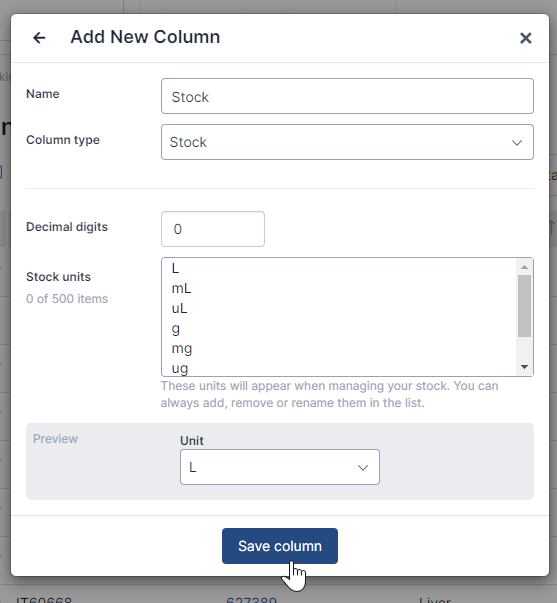Image resolution: width=557 pixels, height=603 pixels.
Task: Click the Stock units scrollbar thumb
Action: coord(524,306)
